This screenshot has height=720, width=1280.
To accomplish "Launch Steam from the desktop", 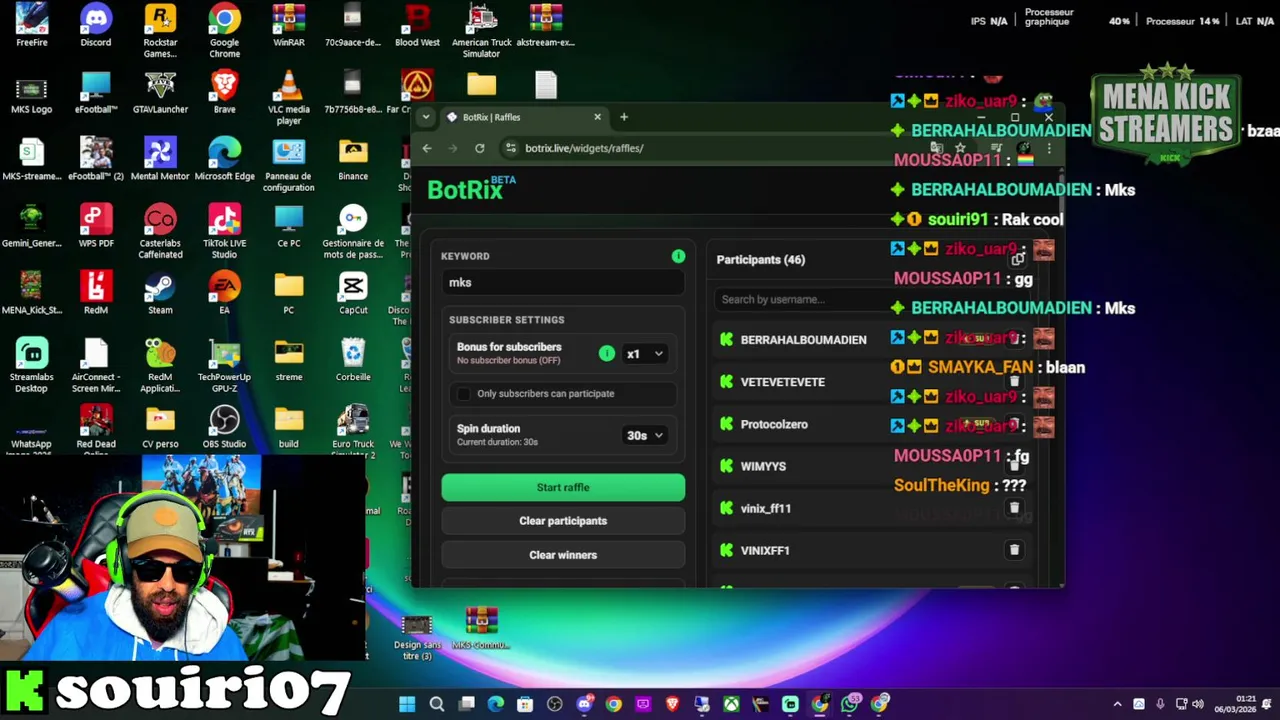I will click(x=160, y=294).
